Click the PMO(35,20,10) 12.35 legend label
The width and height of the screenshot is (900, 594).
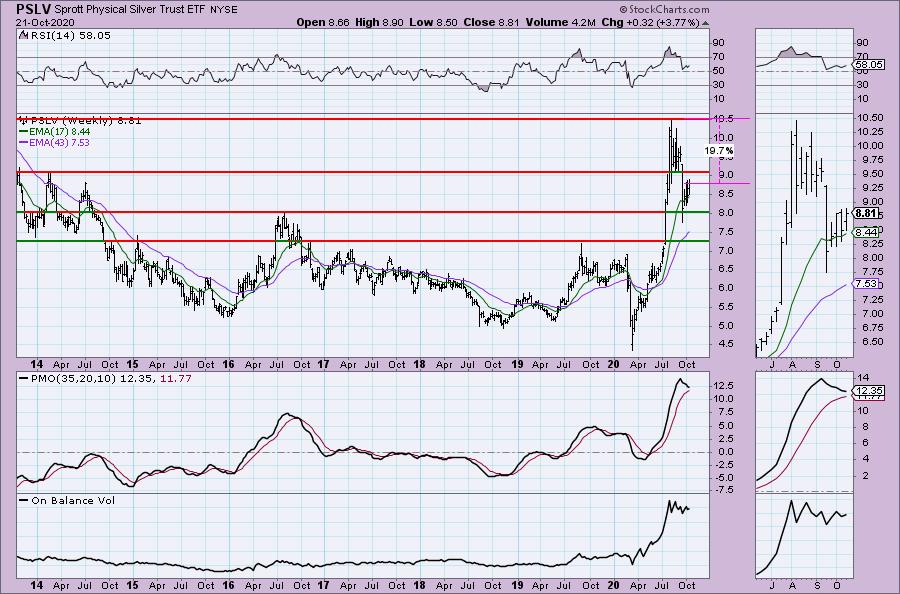click(x=86, y=379)
